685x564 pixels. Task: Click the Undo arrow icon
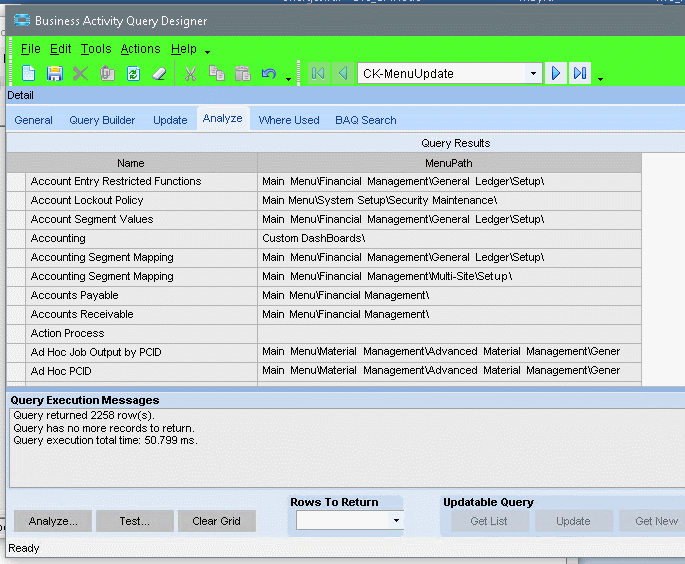[268, 74]
